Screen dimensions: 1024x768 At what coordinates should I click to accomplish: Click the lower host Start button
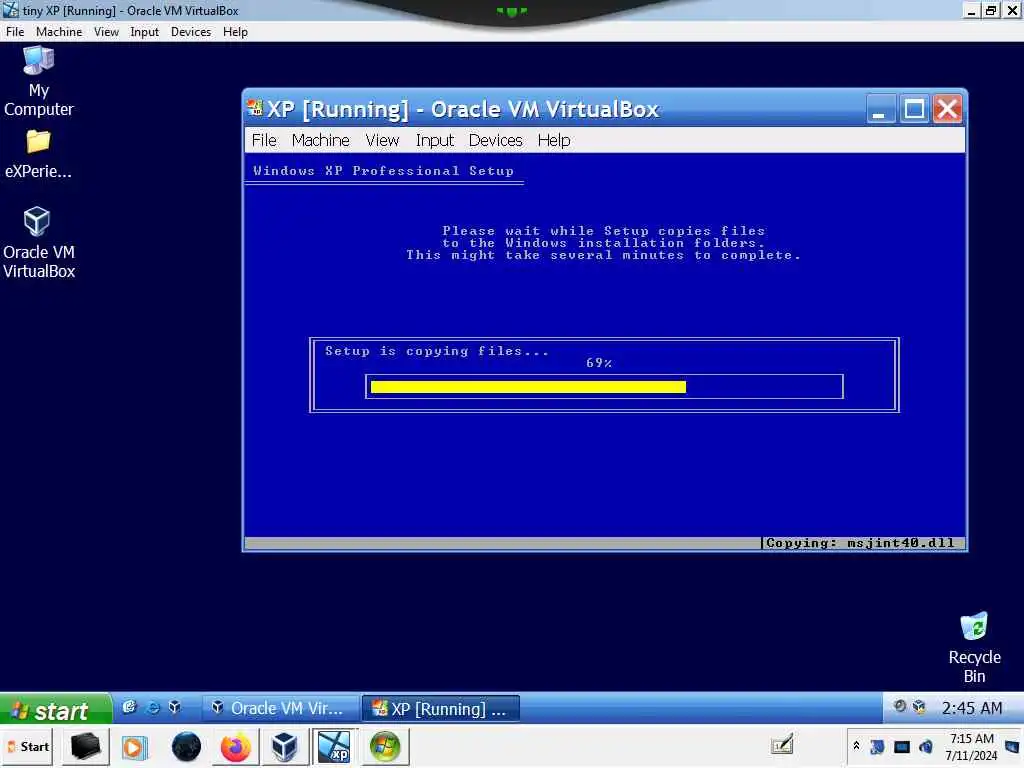point(28,746)
